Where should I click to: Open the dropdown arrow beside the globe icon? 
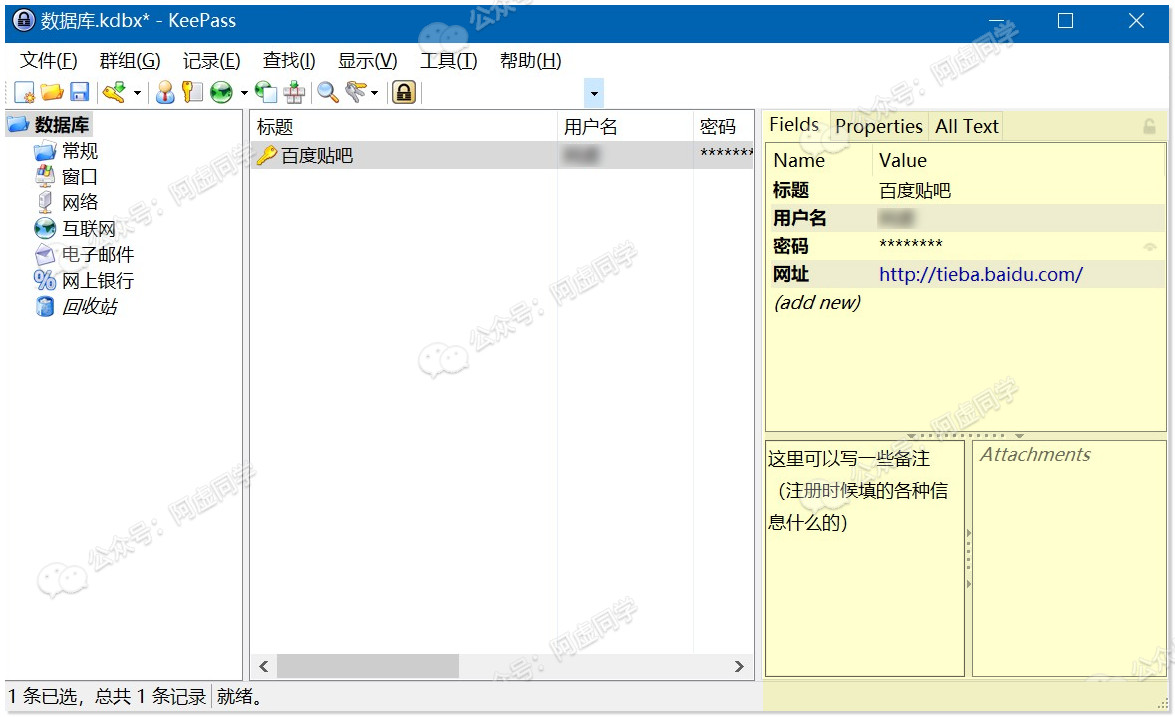[244, 93]
